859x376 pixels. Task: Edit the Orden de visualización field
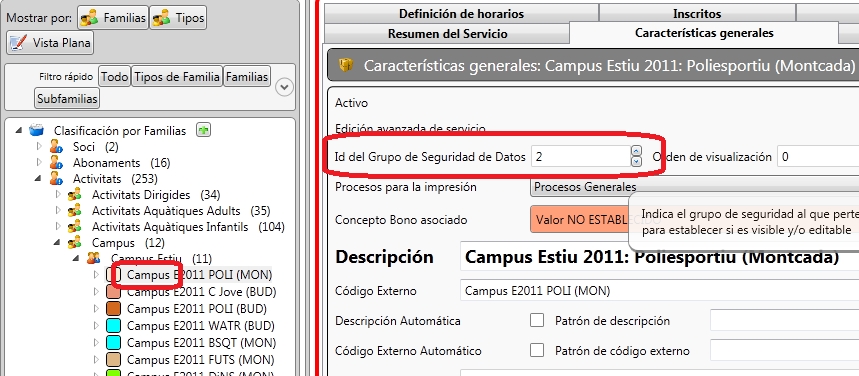coord(818,157)
